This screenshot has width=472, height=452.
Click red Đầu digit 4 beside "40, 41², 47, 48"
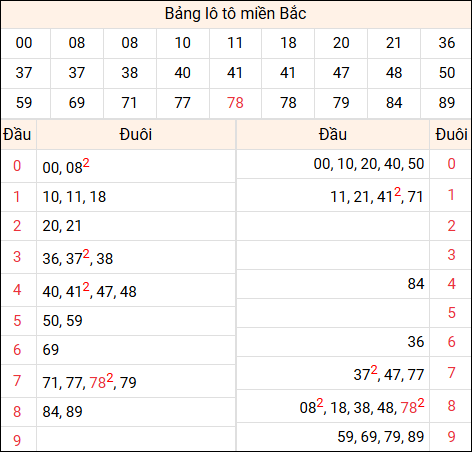[x=17, y=290]
